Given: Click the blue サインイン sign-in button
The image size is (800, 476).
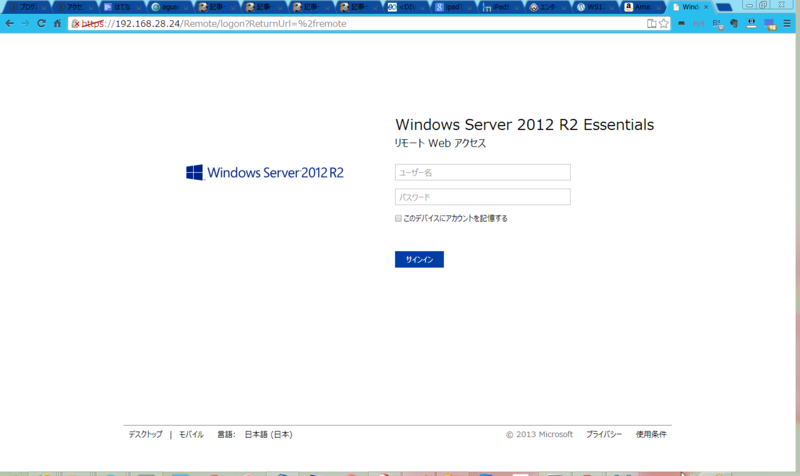Looking at the screenshot, I should [419, 259].
